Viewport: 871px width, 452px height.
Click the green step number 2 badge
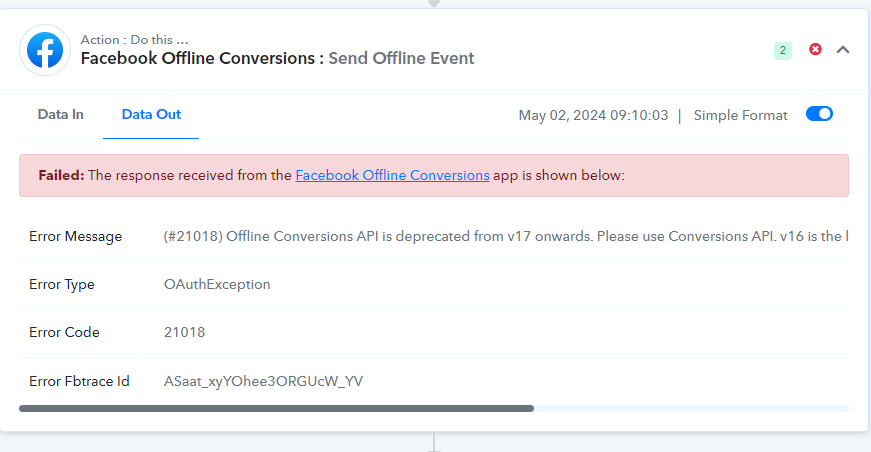[x=783, y=51]
